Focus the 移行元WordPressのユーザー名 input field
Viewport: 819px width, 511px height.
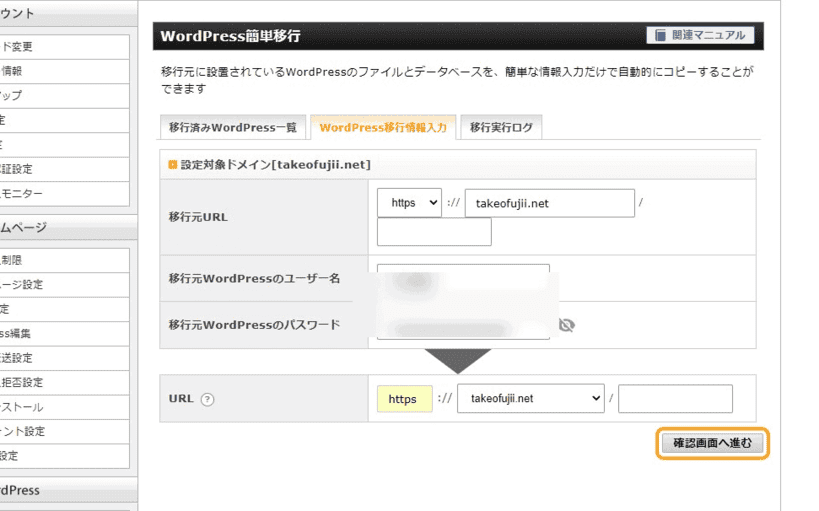463,278
